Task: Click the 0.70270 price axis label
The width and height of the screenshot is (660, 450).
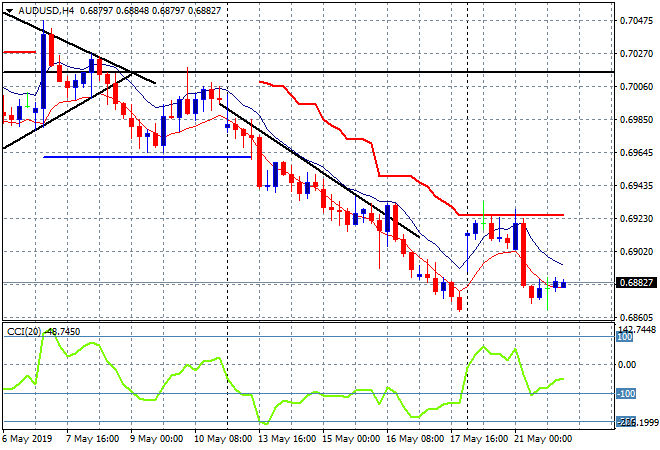Action: pos(636,54)
